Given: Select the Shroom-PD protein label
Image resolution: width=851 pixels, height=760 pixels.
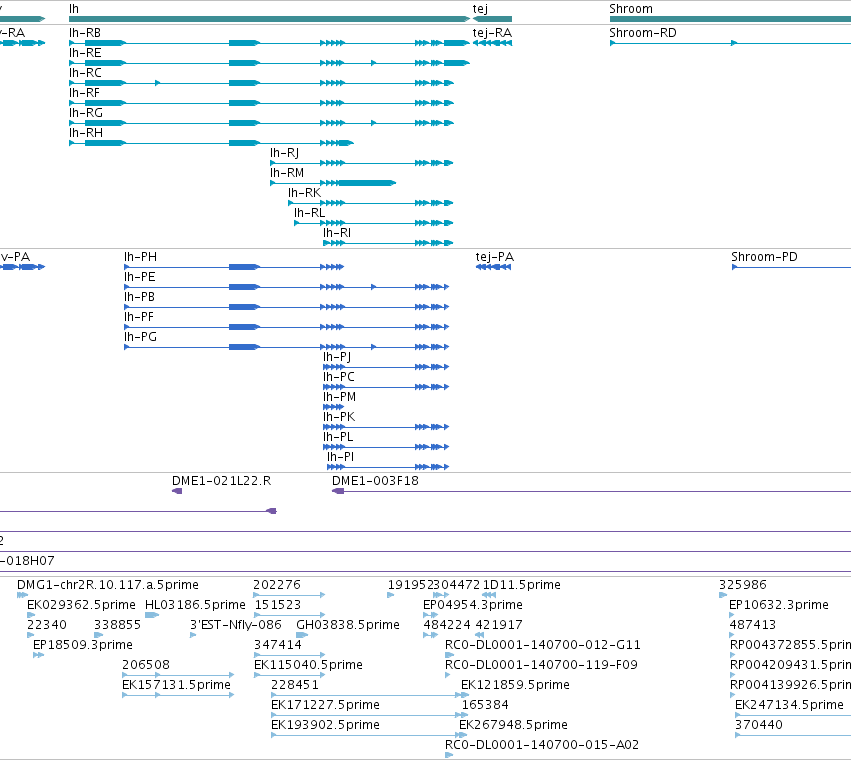Looking at the screenshot, I should click(x=764, y=257).
